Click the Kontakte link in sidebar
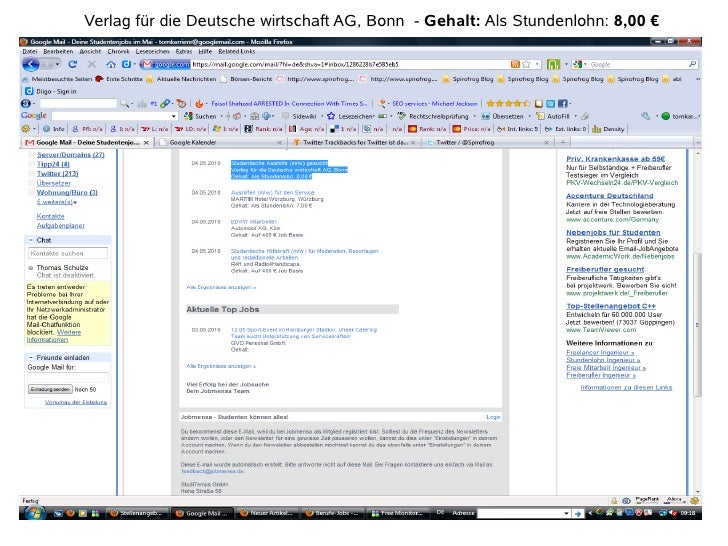Image resolution: width=728 pixels, height=546 pixels. tap(50, 216)
